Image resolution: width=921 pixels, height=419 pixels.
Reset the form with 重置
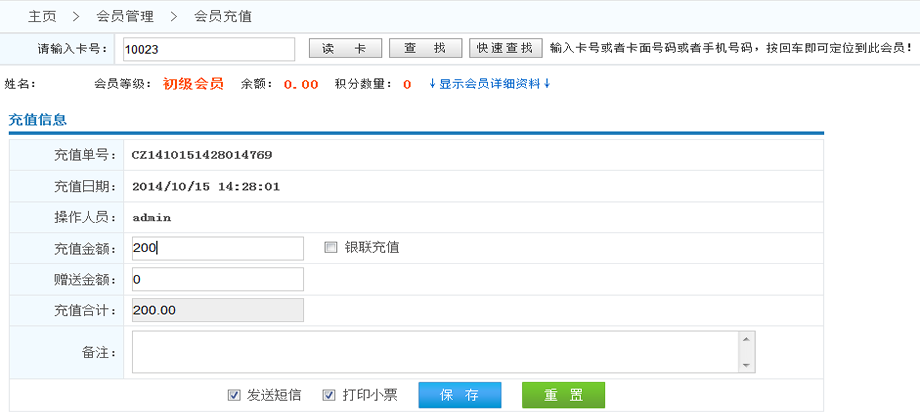[563, 395]
